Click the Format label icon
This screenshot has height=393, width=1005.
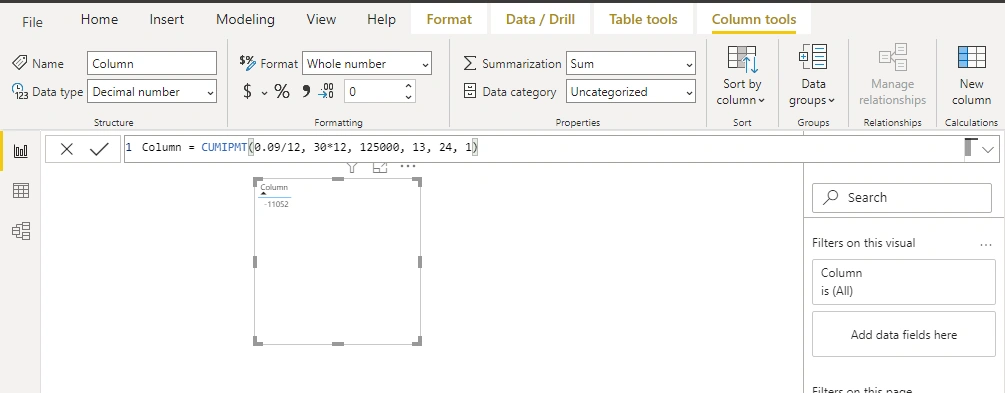[x=247, y=62]
